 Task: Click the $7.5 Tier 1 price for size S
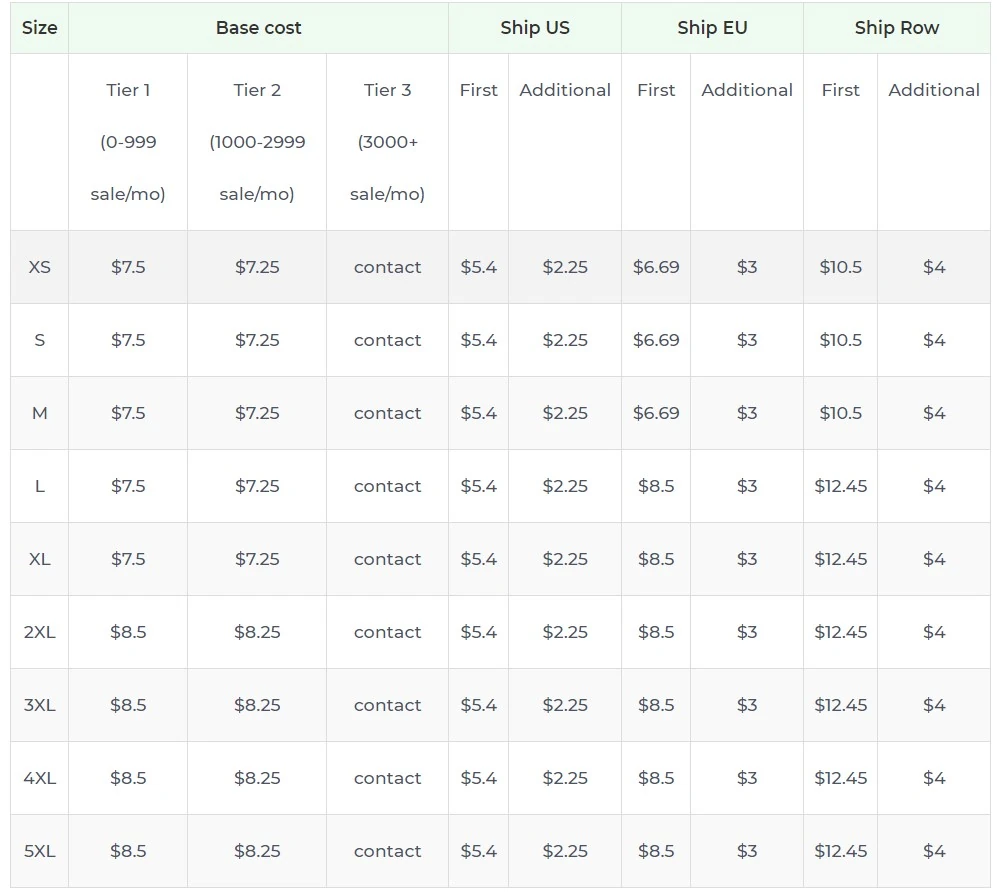pos(127,340)
